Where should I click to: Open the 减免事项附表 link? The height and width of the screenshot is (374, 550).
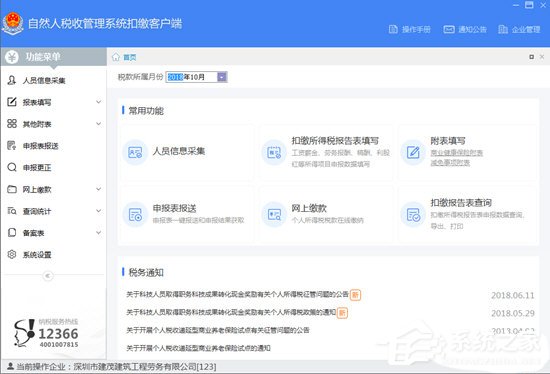pos(450,162)
